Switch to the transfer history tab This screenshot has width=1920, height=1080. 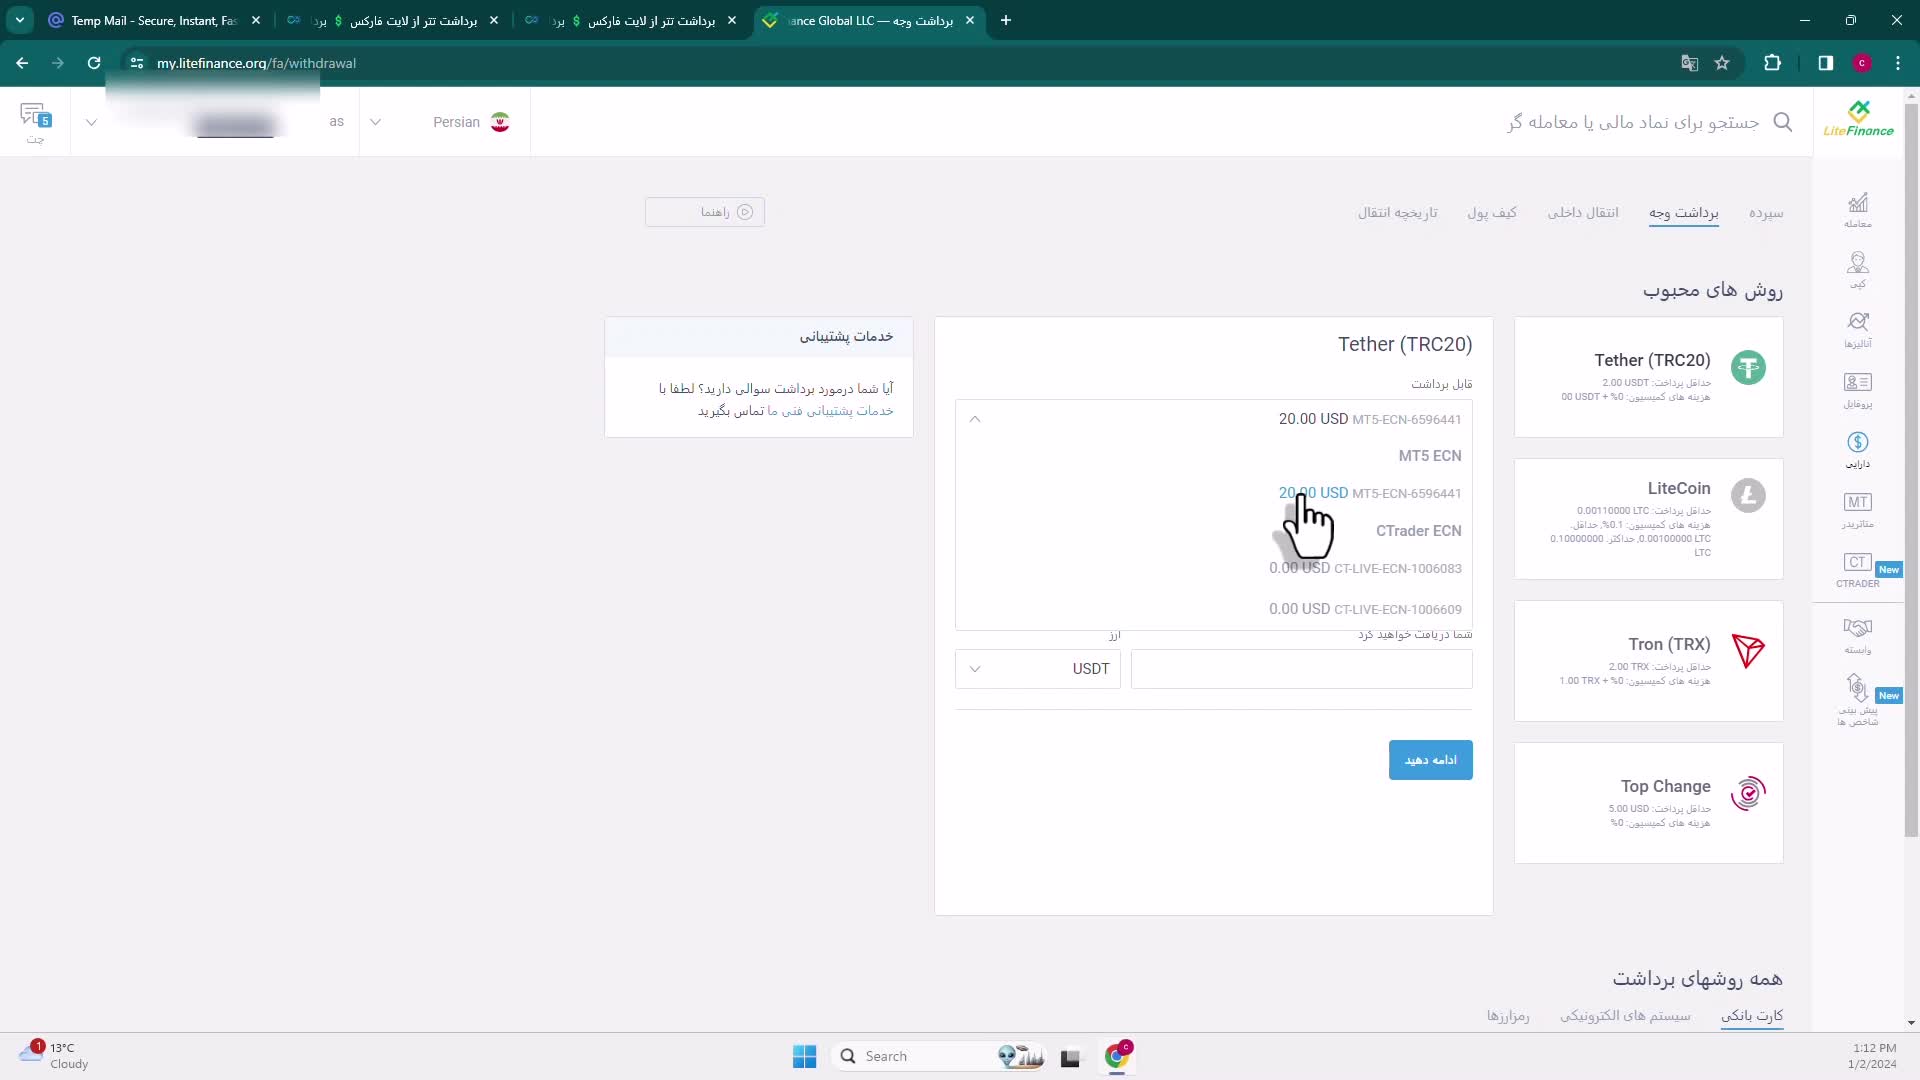[x=1397, y=213]
